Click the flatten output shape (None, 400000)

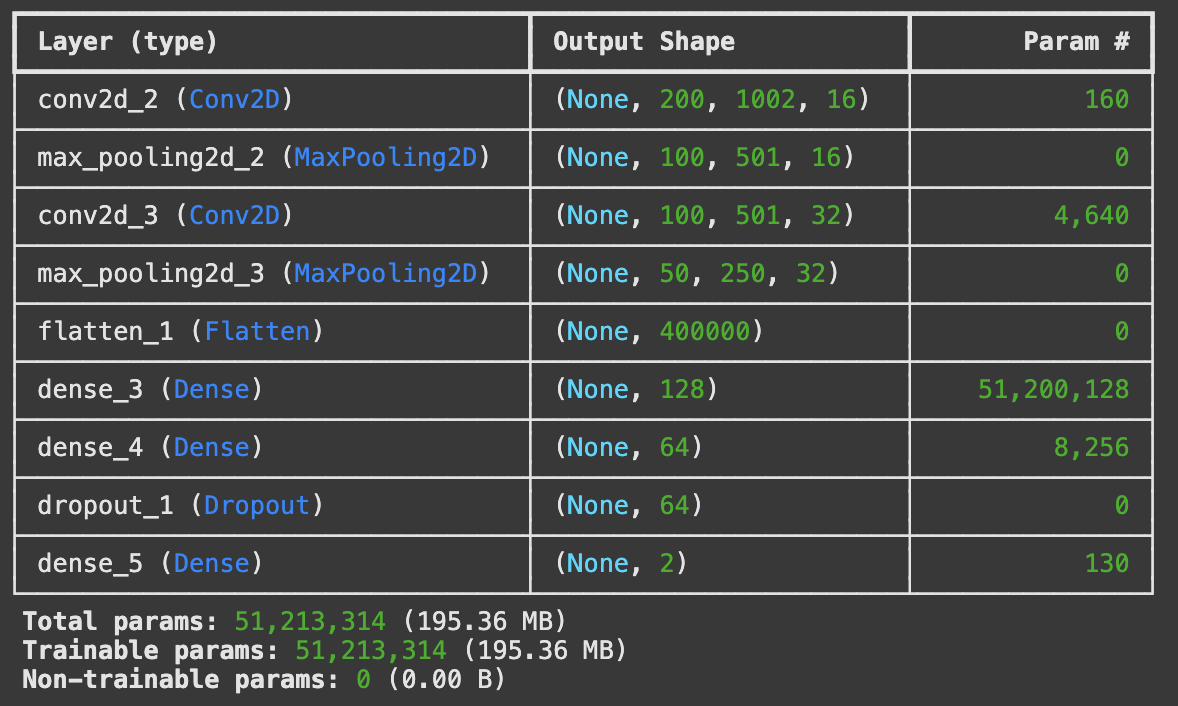pos(659,331)
